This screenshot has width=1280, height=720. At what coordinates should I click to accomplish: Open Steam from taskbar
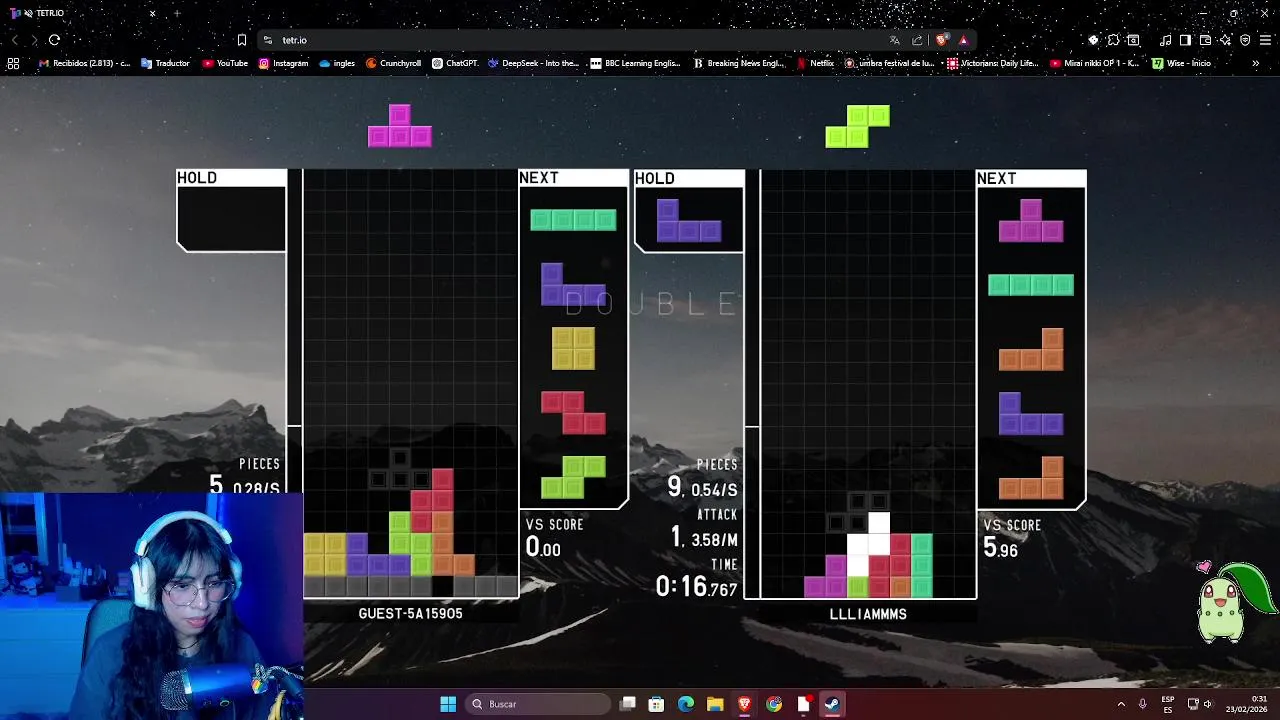point(832,704)
